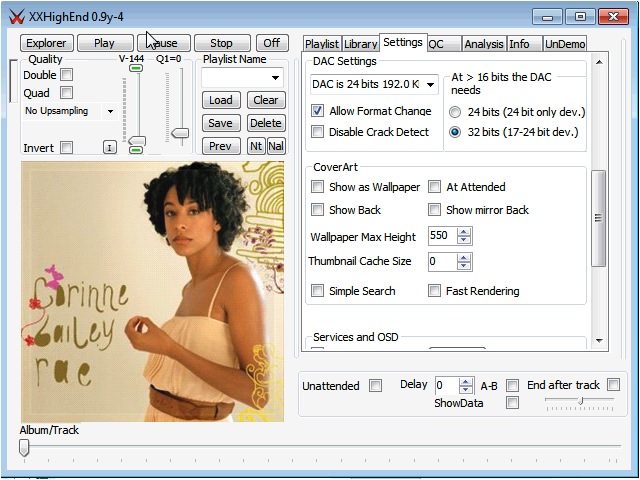Click slider thumb under End after track
This screenshot has height=480, width=640.
[580, 401]
